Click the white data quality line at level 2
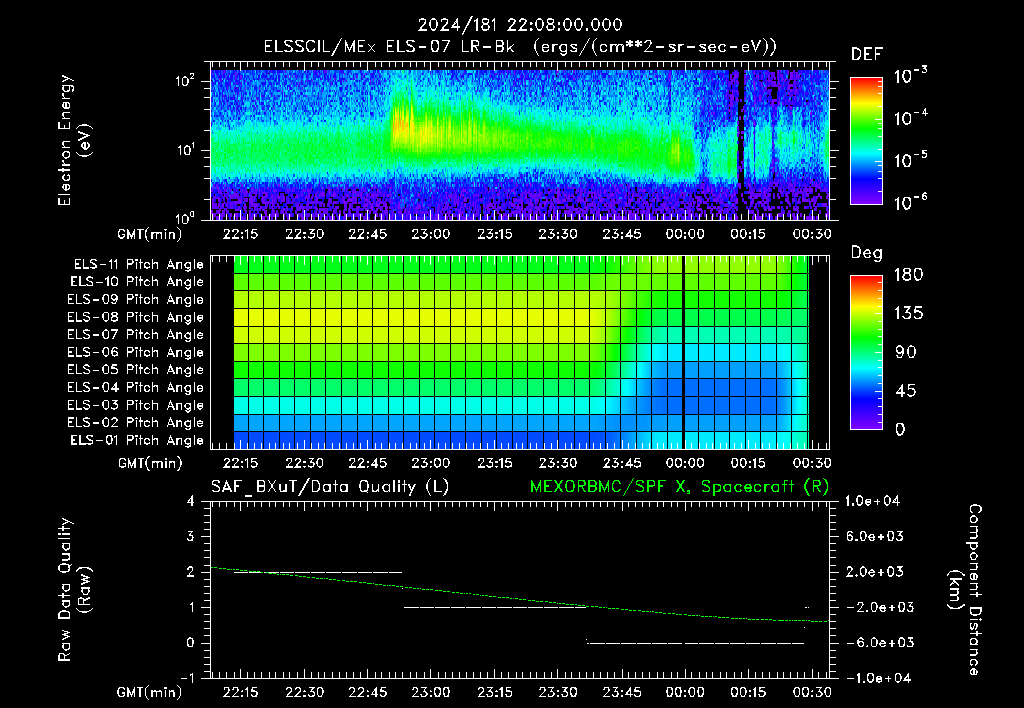Viewport: 1024px width, 708px height. tap(318, 572)
